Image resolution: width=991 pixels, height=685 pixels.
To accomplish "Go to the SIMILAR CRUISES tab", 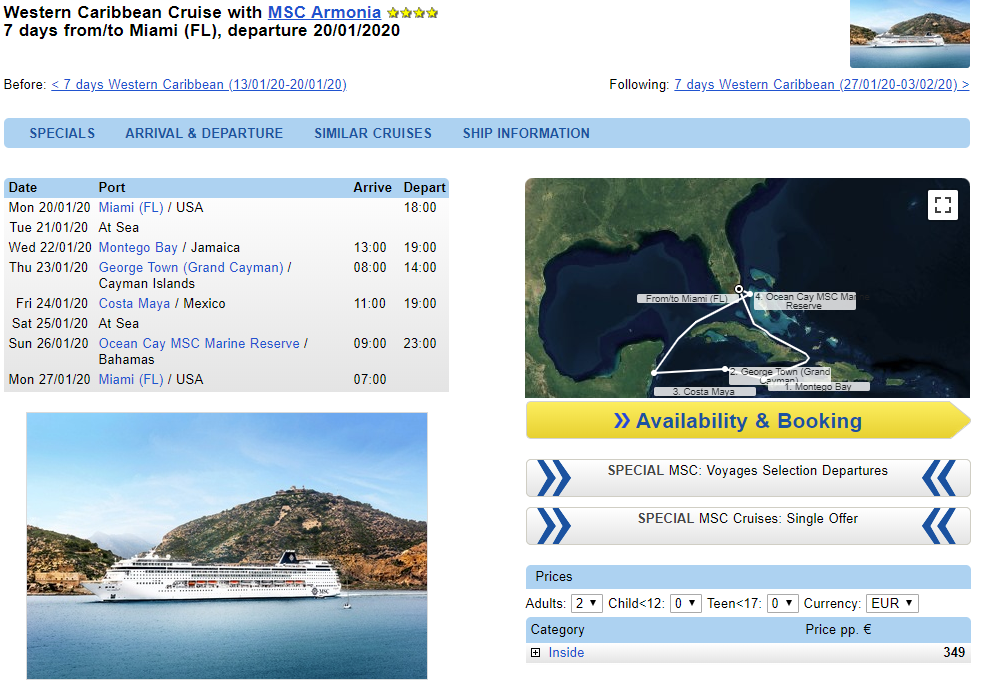I will (373, 133).
